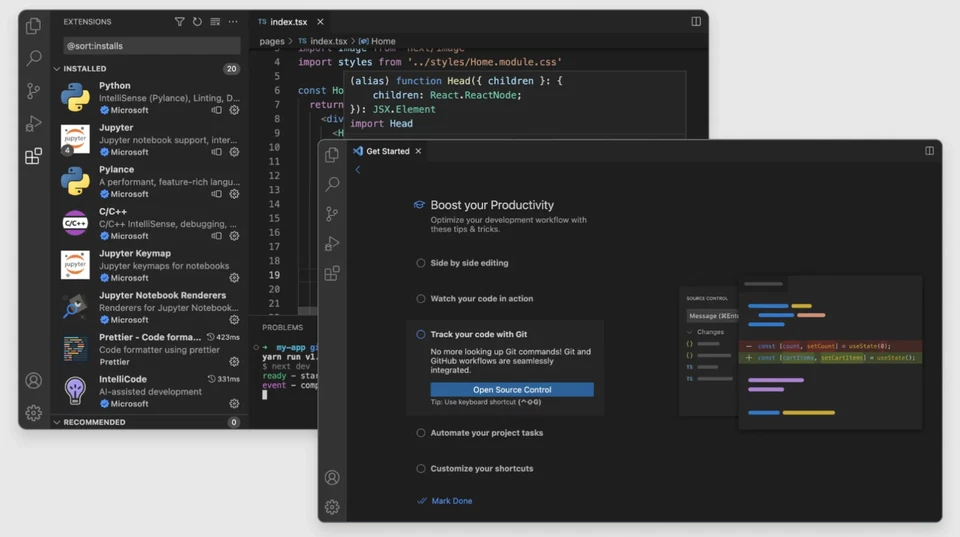
Task: Open Run and Debug in Get Started window
Action: (x=332, y=243)
